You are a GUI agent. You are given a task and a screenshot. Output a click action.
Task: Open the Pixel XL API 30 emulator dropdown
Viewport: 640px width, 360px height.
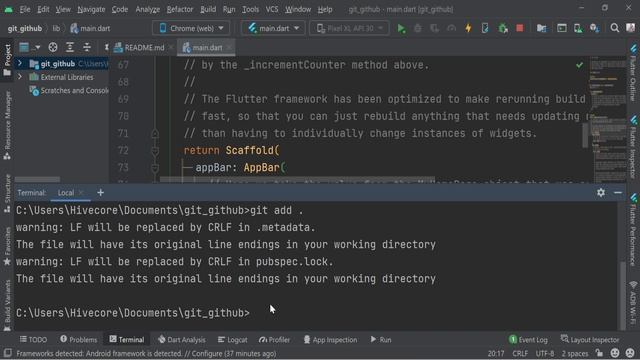[x=349, y=28]
